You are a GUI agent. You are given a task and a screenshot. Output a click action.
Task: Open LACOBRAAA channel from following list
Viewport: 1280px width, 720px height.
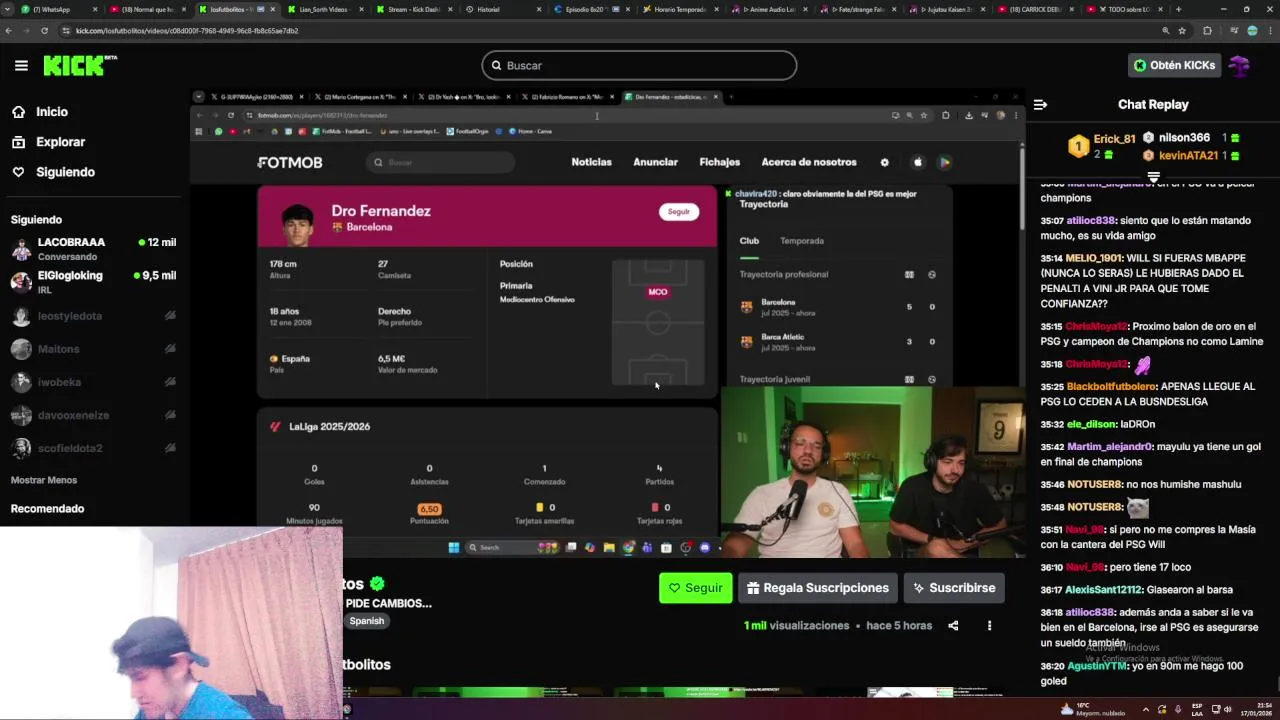[x=93, y=248]
